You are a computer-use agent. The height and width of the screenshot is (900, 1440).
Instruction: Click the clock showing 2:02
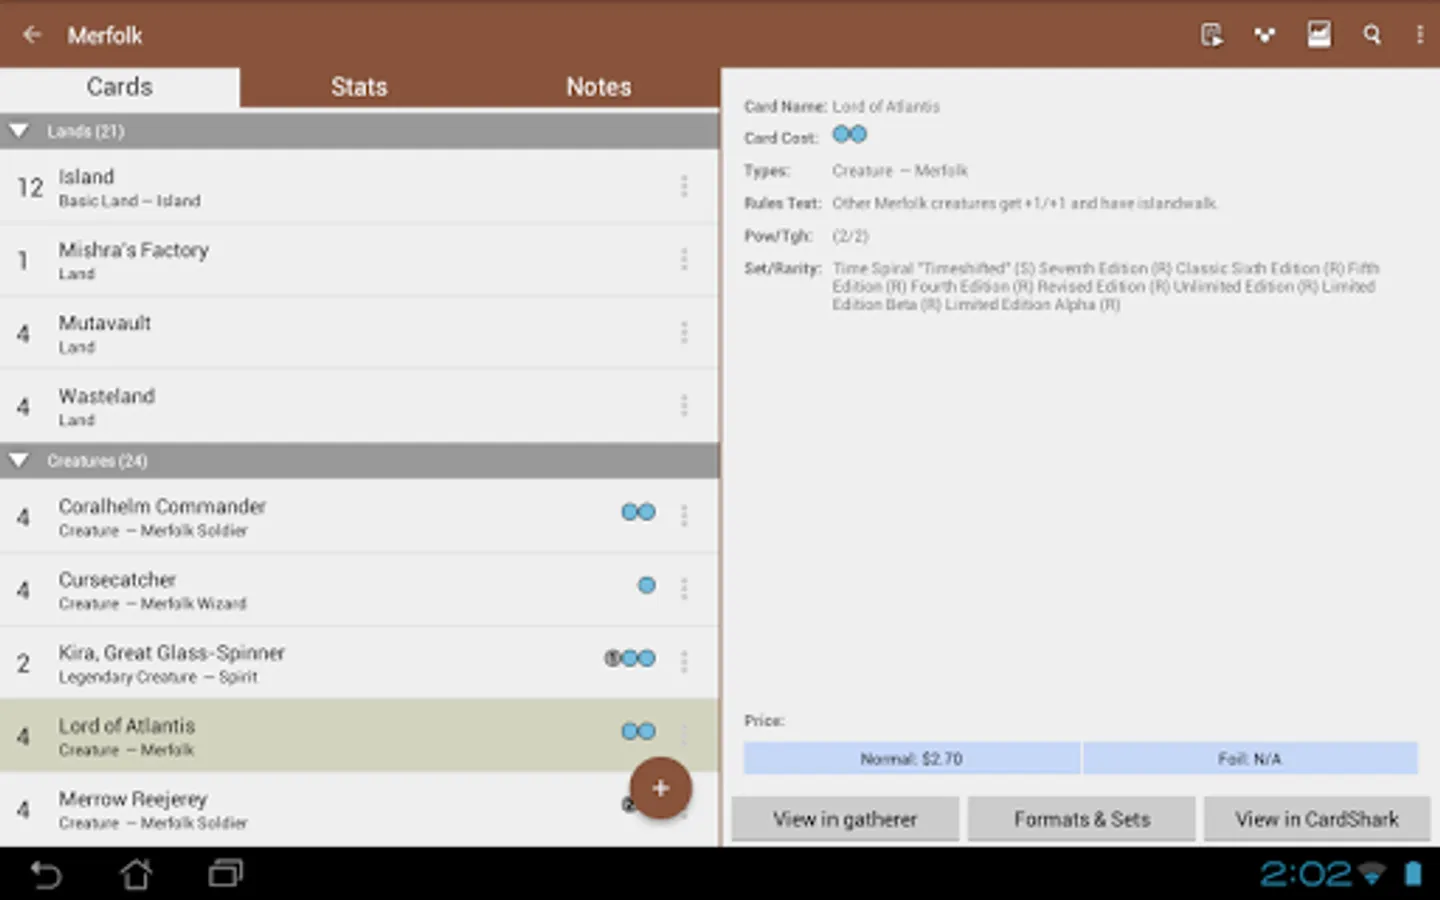coord(1305,874)
